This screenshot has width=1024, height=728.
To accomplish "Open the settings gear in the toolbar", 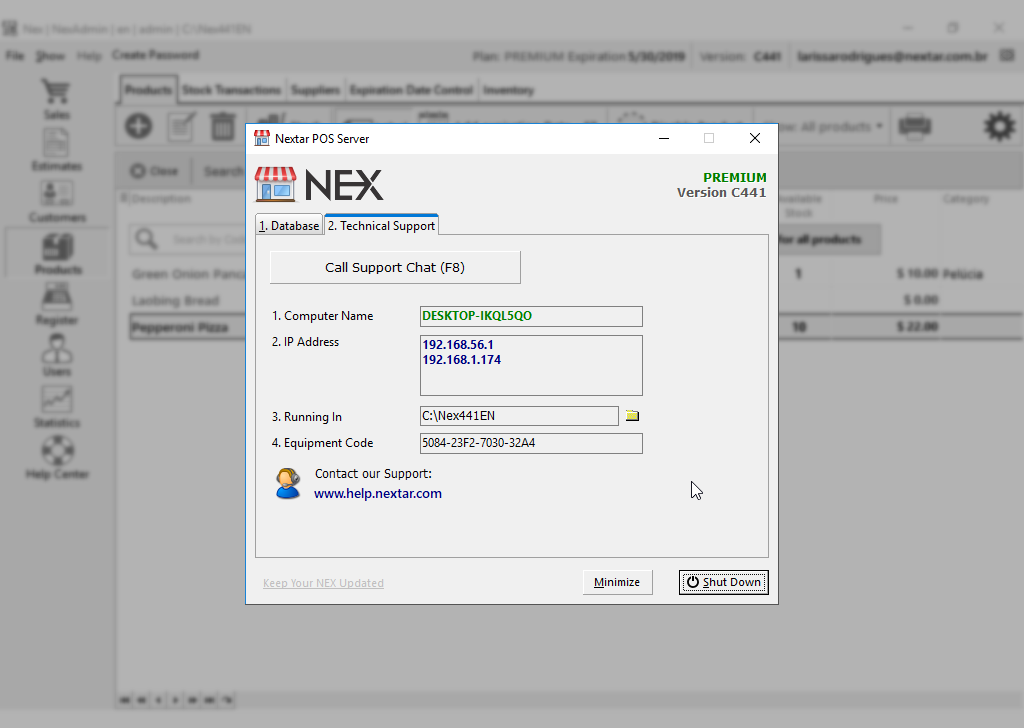I will point(997,126).
